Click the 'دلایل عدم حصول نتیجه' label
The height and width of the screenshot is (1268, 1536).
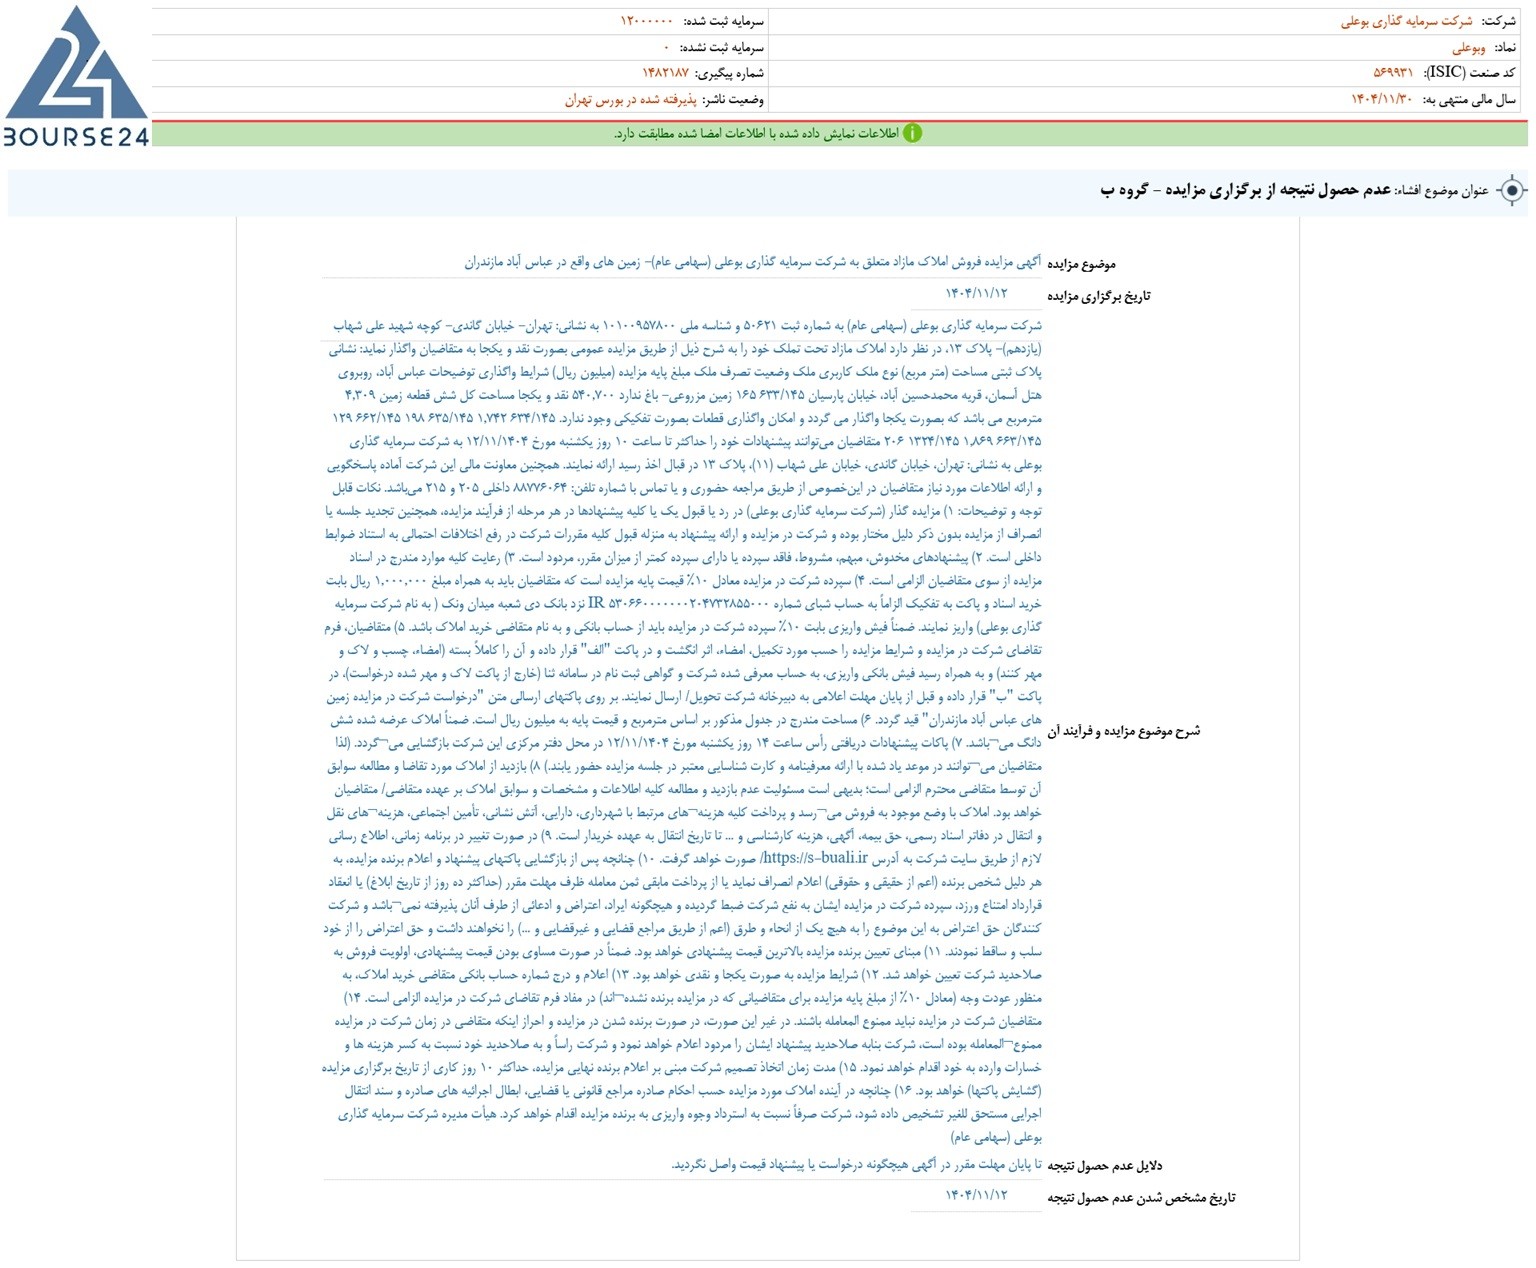[1104, 1166]
